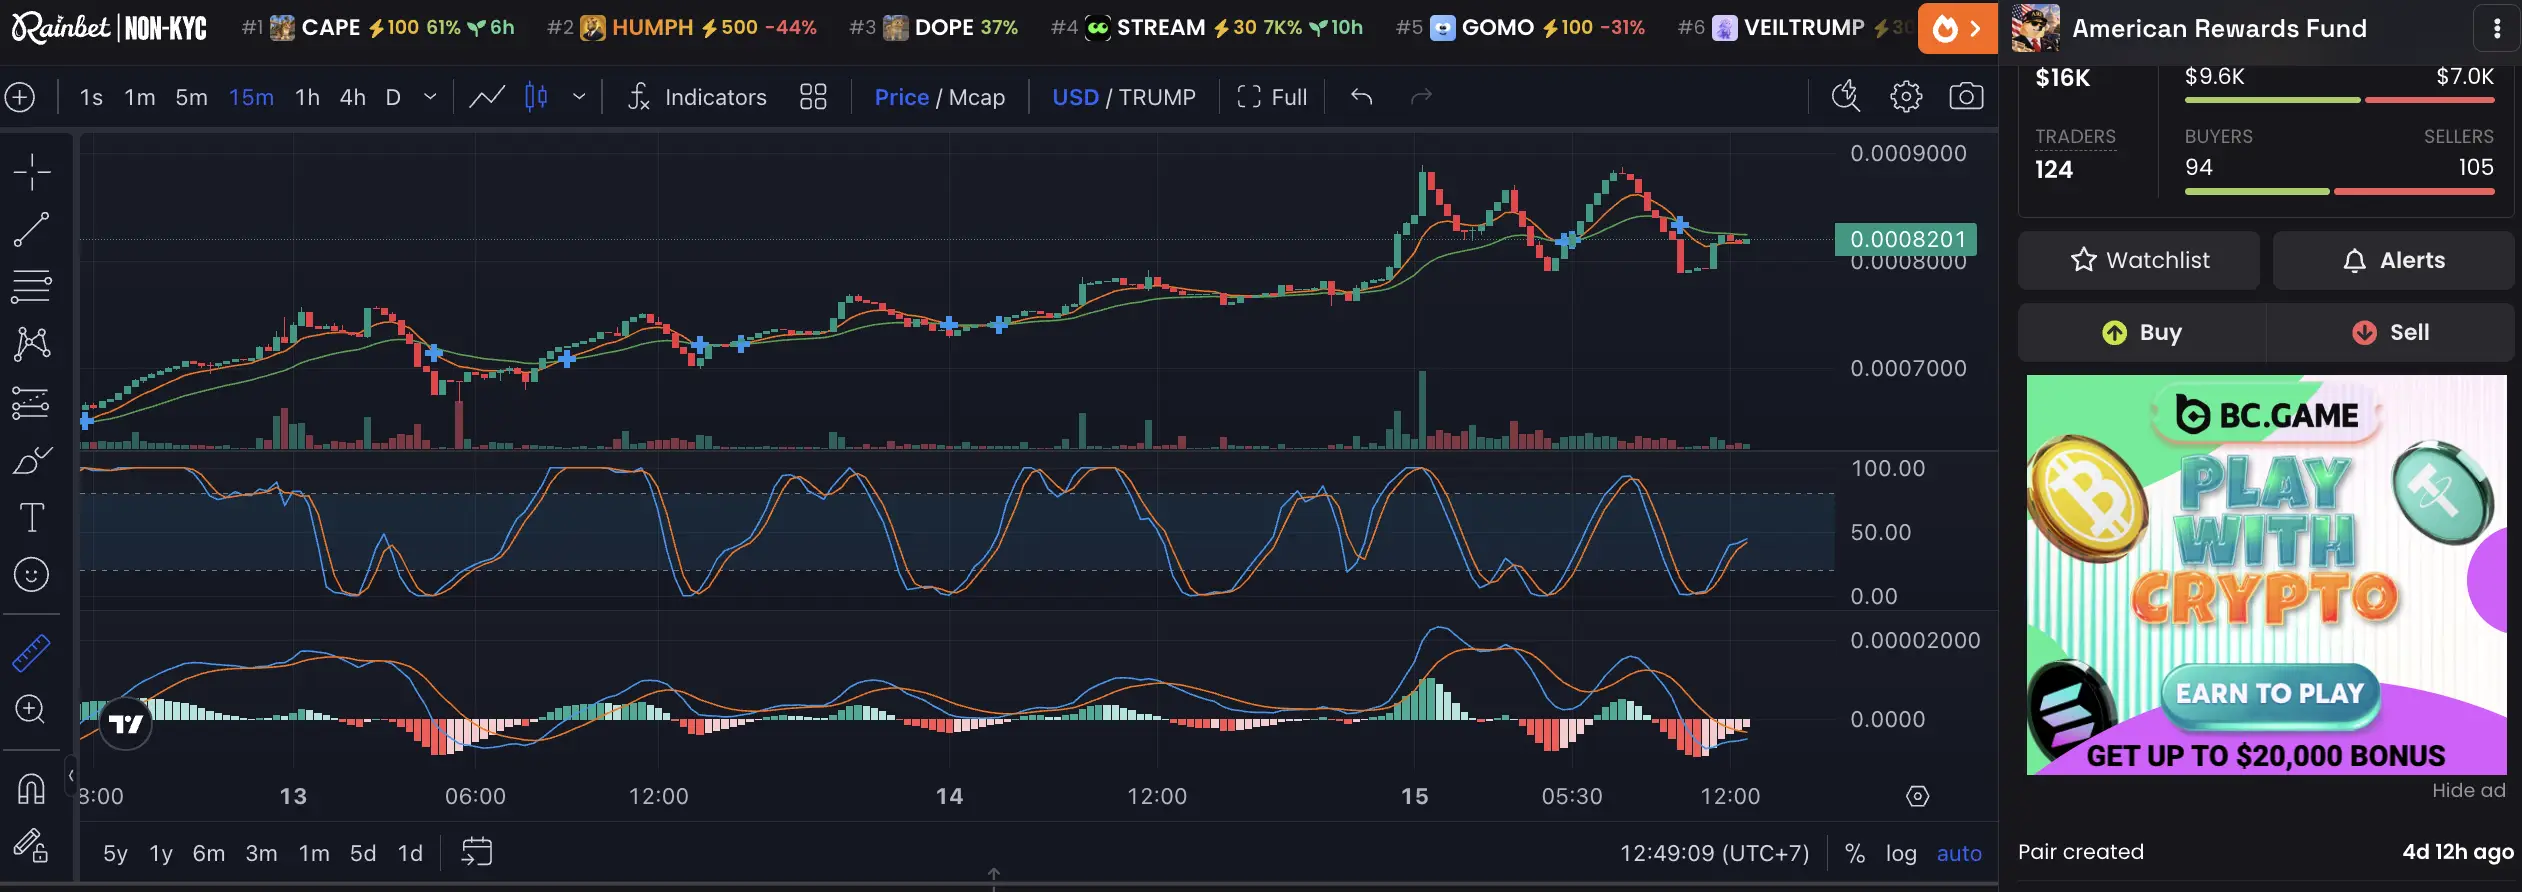Select the brush drawing tool
This screenshot has width=2522, height=892.
click(32, 460)
